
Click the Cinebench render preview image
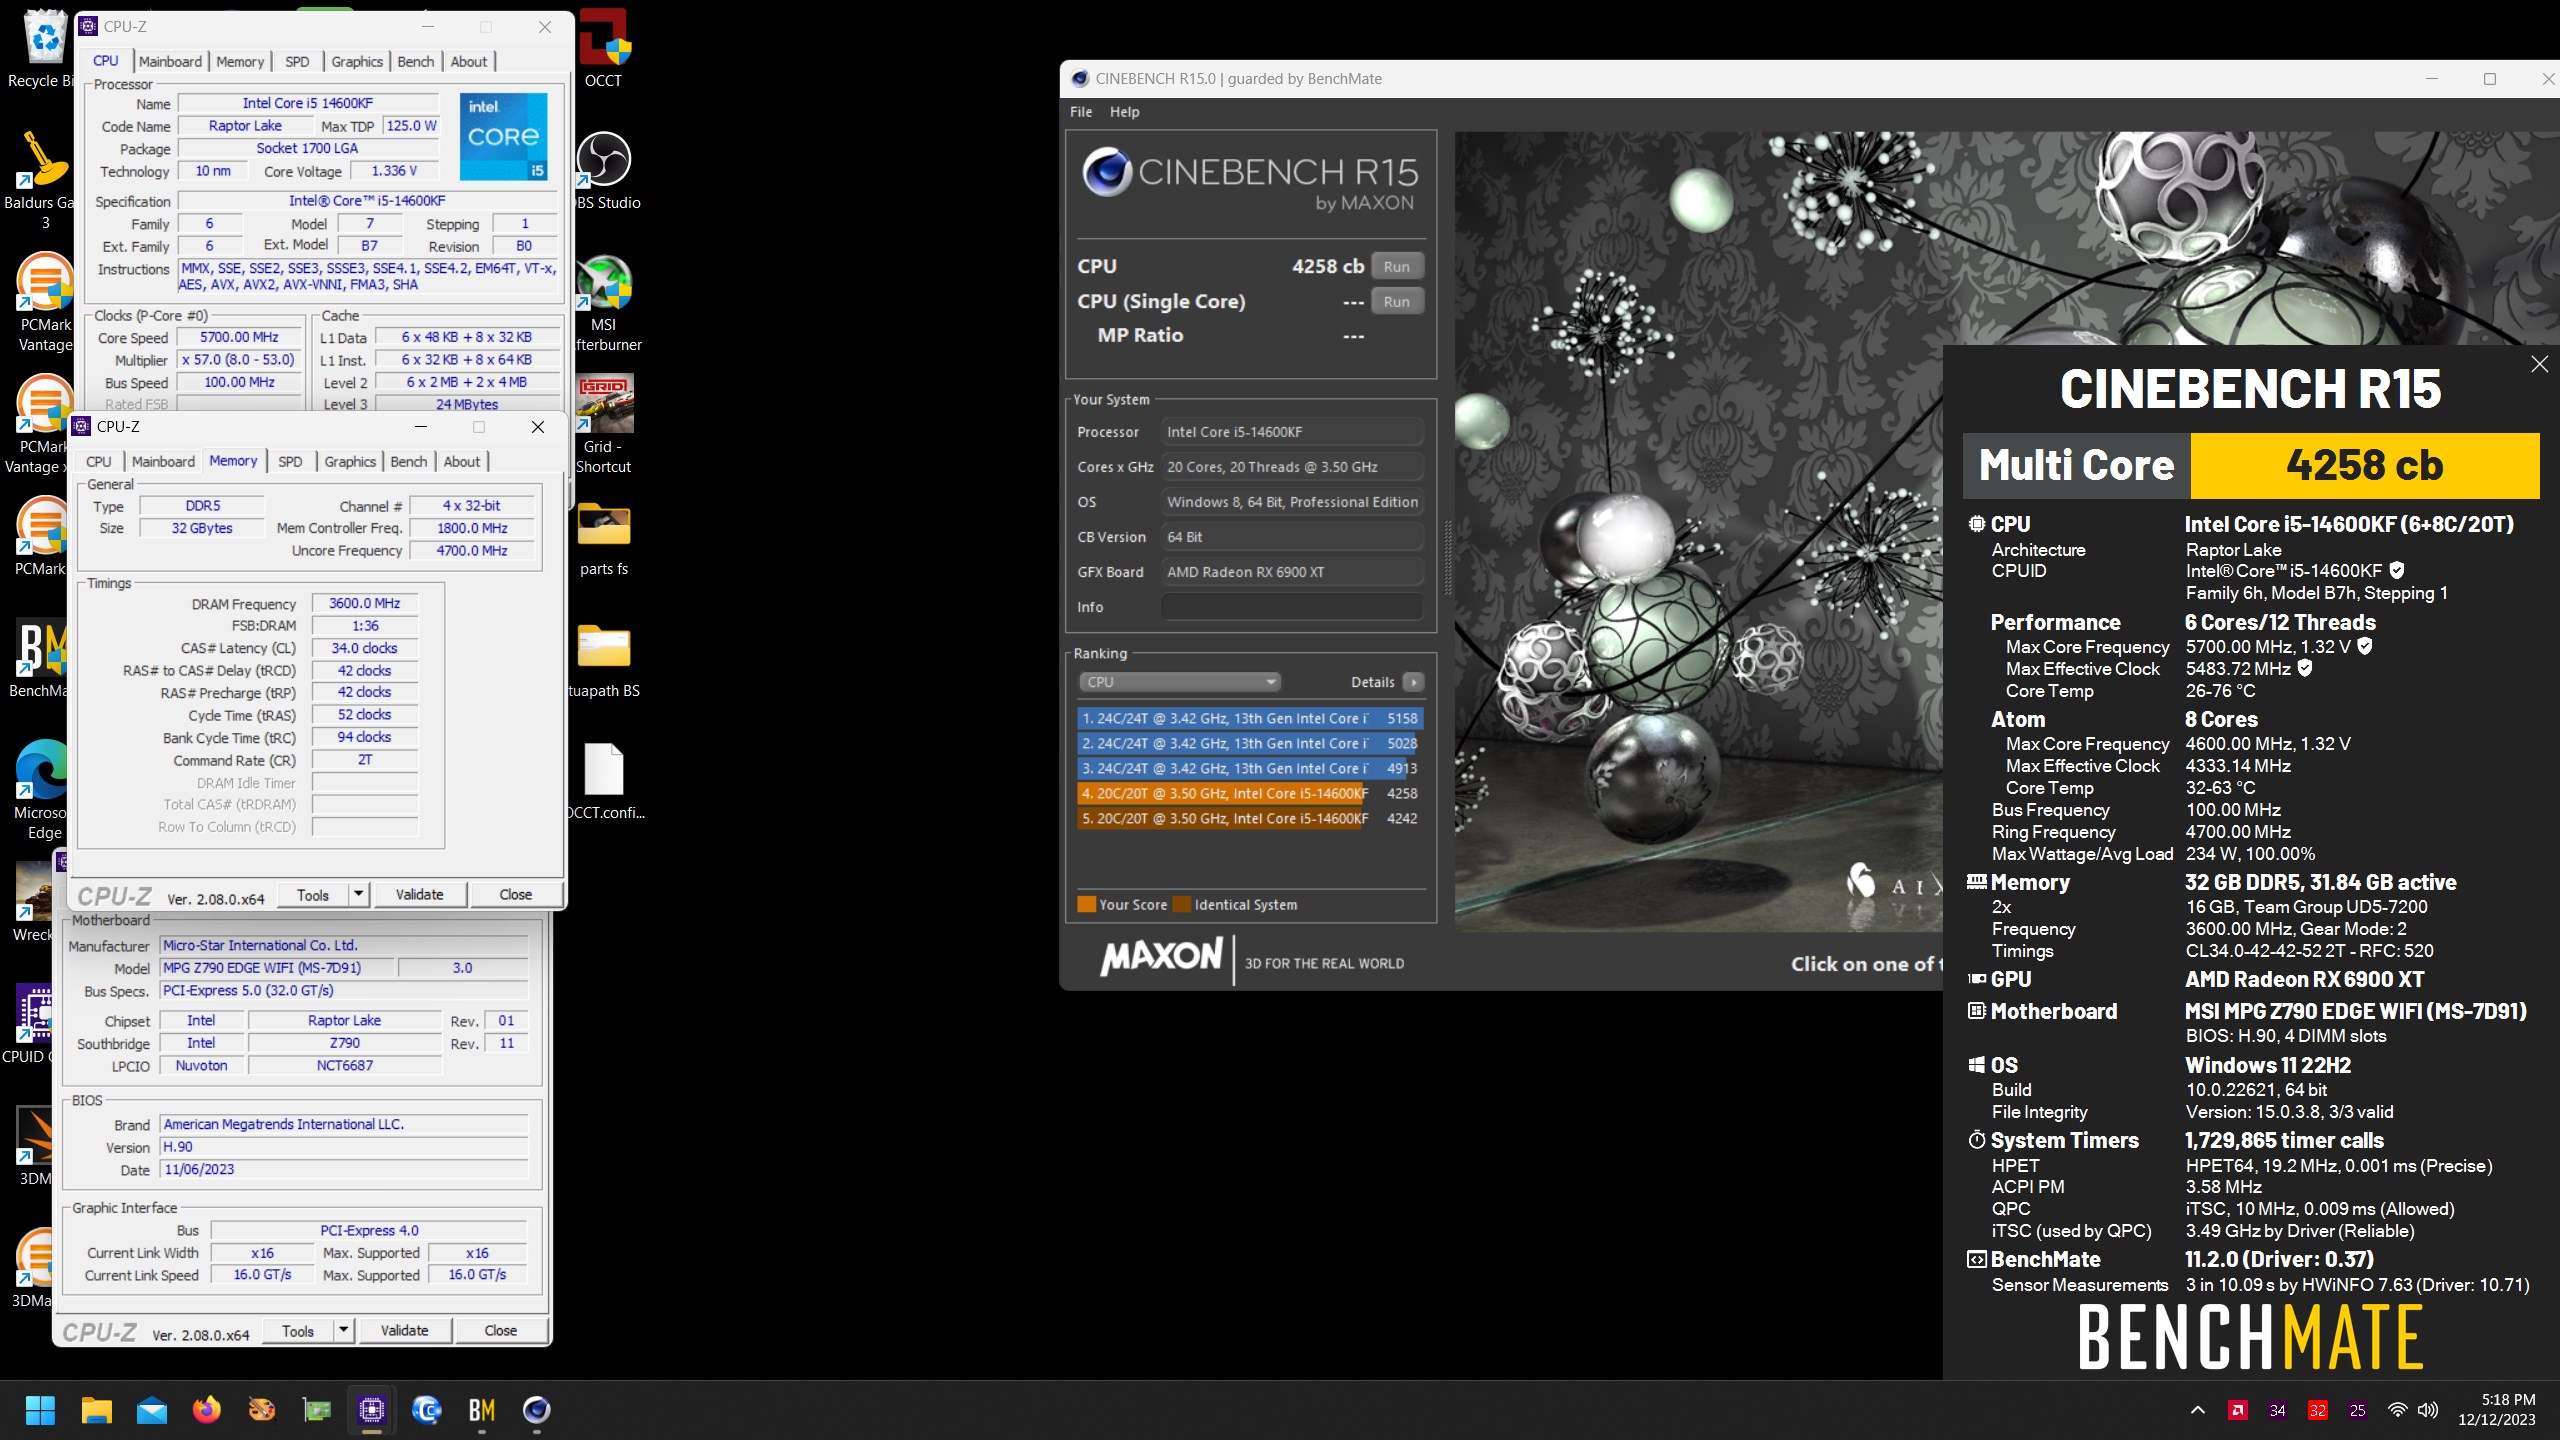coord(1698,532)
